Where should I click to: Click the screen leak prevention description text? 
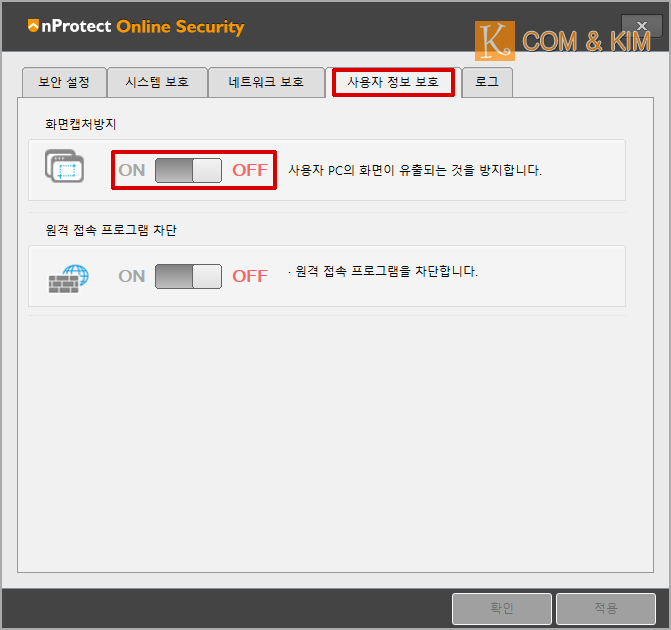415,170
